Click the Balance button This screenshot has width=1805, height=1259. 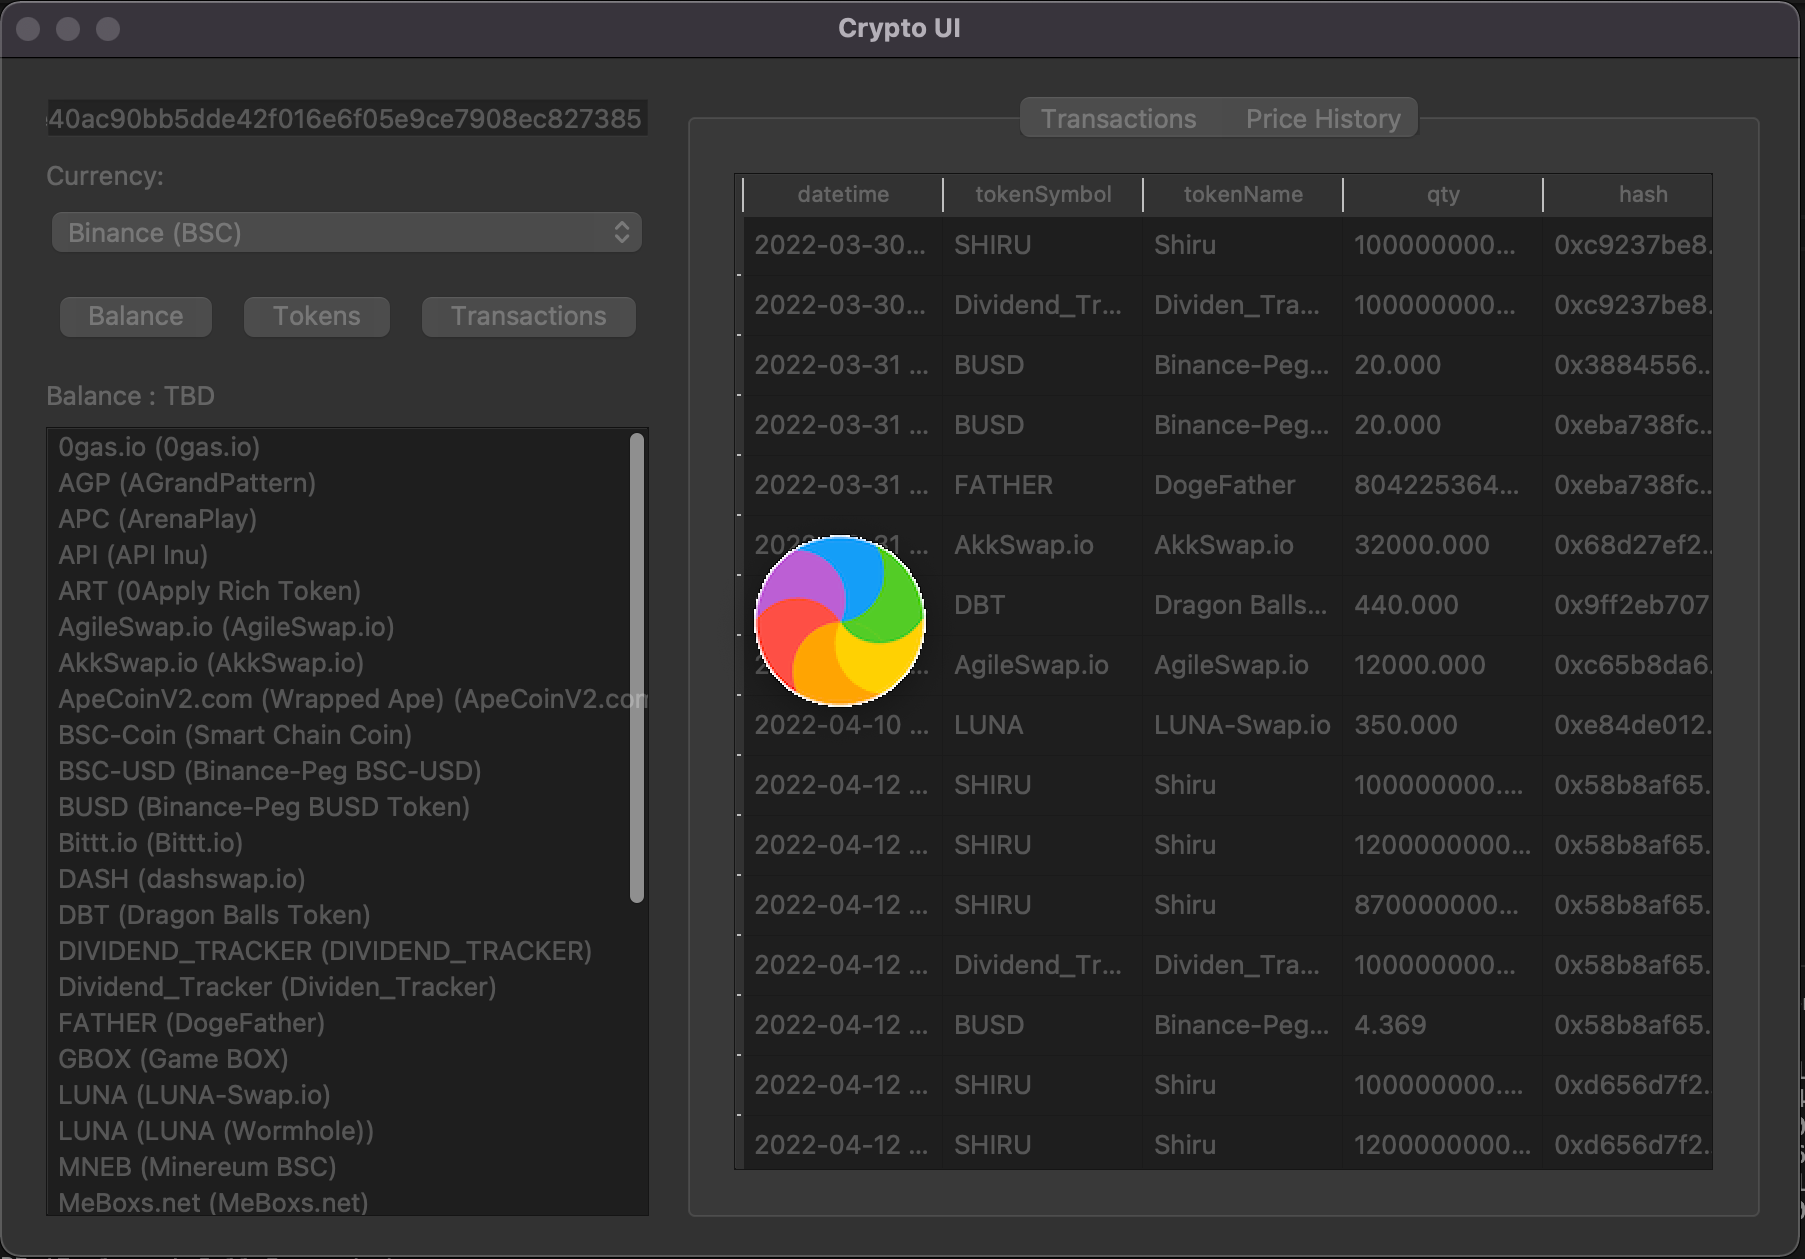(136, 316)
